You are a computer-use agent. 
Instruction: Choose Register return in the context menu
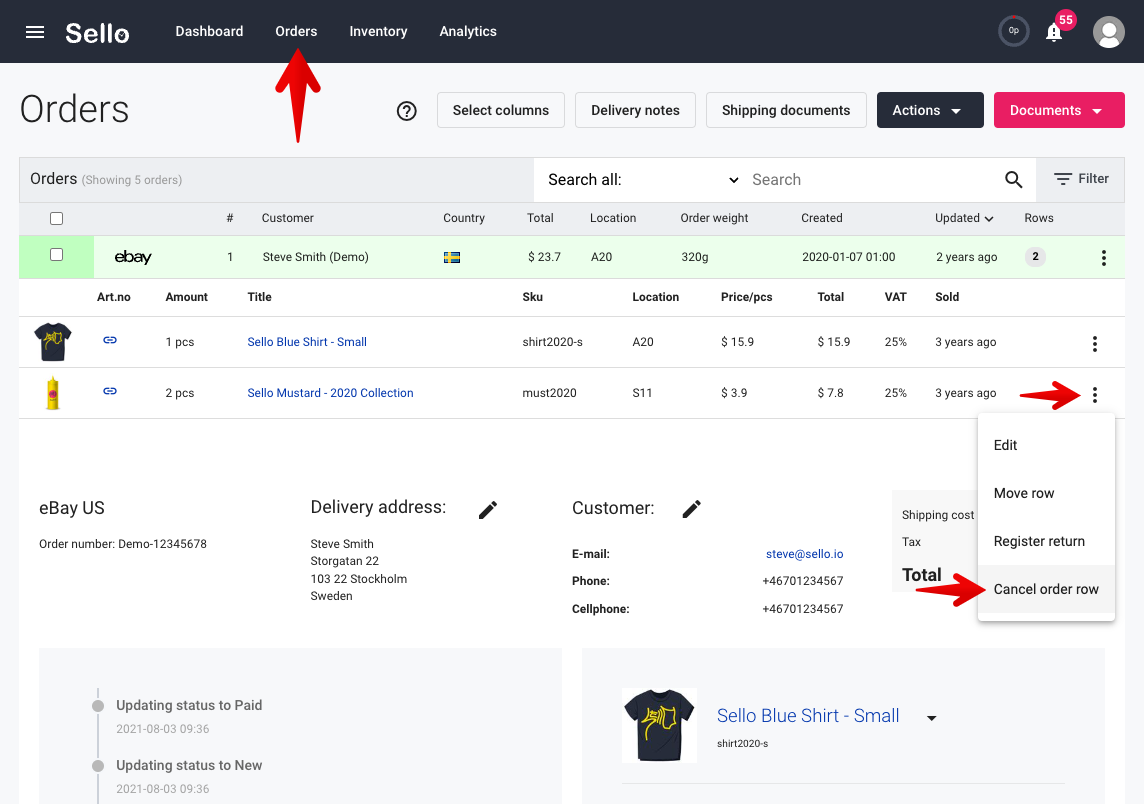pos(1046,541)
